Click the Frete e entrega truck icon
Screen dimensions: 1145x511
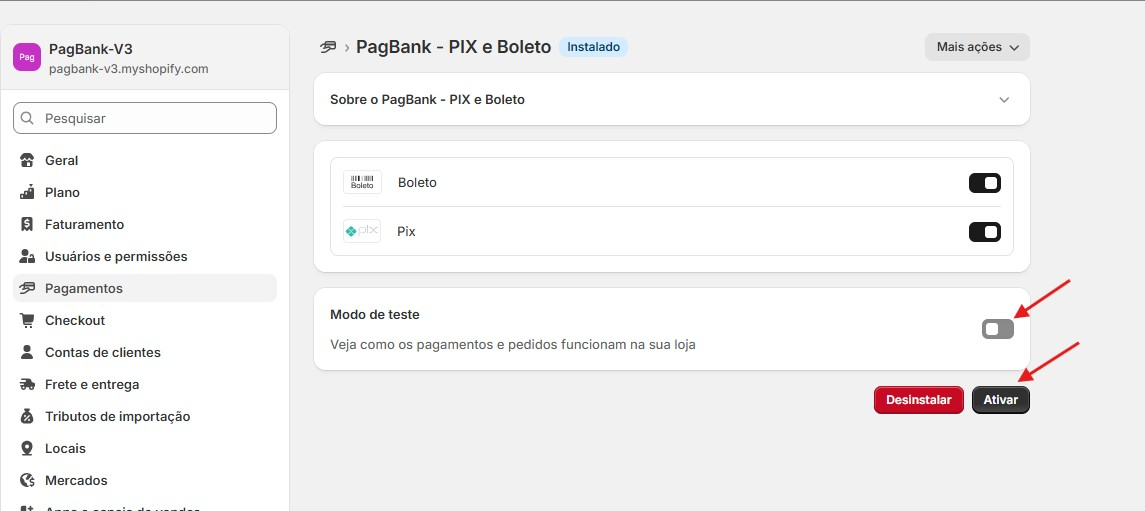[x=27, y=385]
